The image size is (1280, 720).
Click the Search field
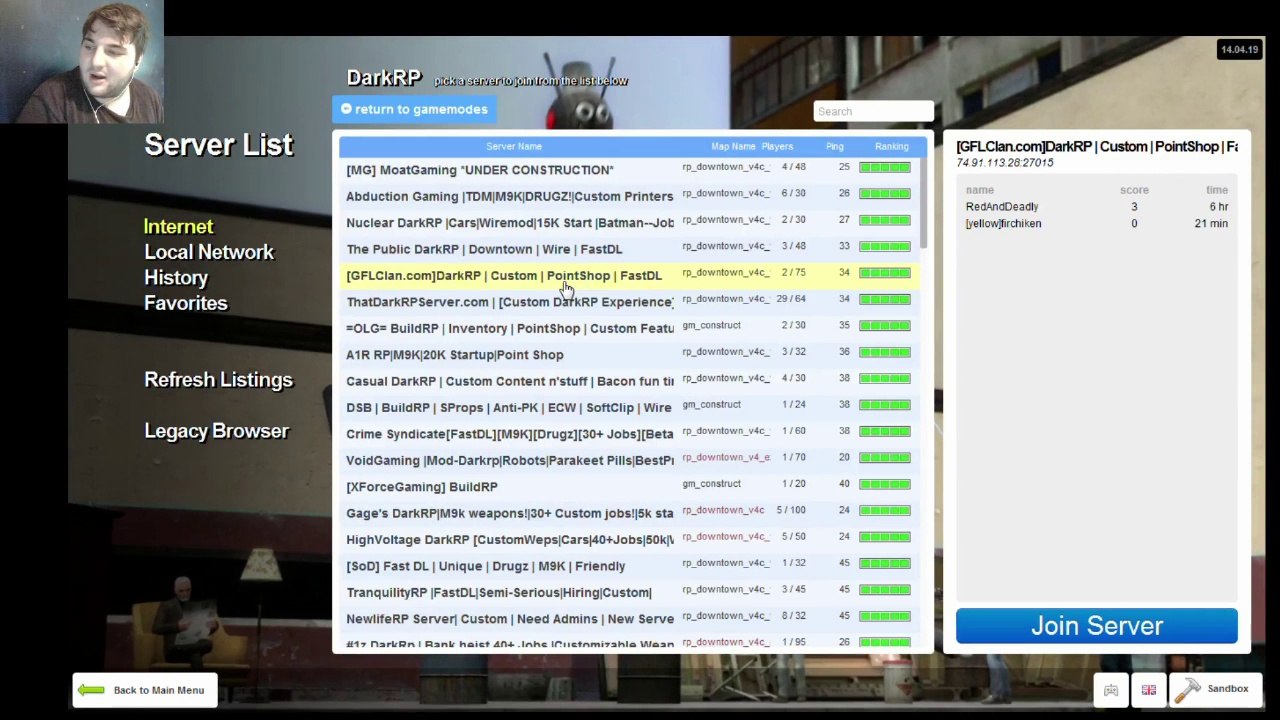coord(873,111)
